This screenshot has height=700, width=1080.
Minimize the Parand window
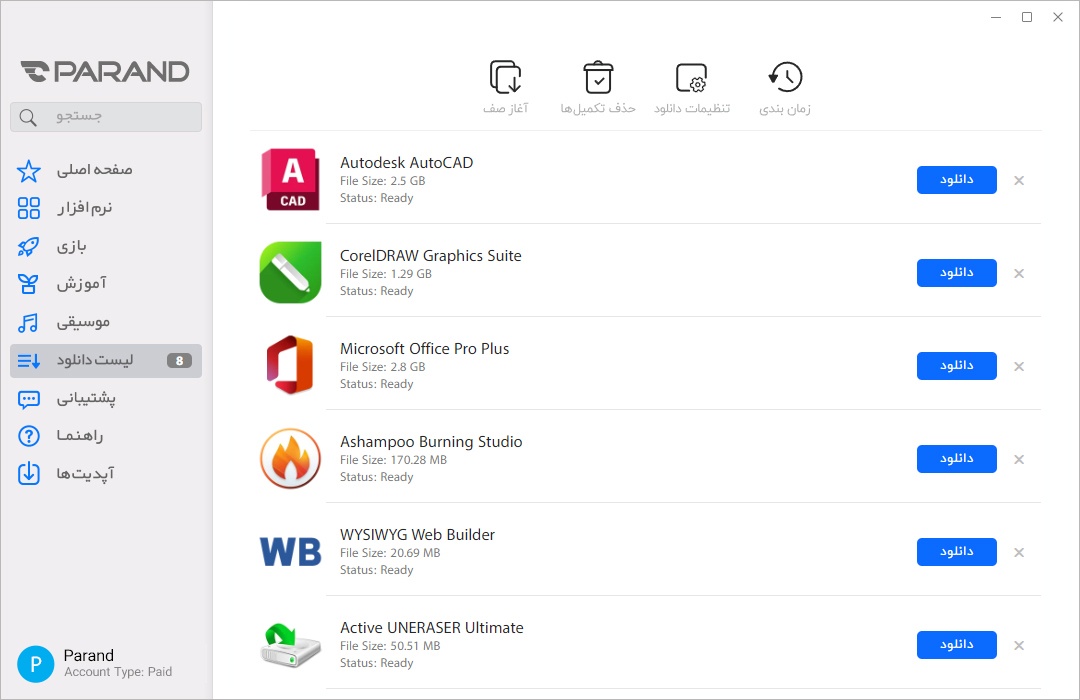[995, 17]
